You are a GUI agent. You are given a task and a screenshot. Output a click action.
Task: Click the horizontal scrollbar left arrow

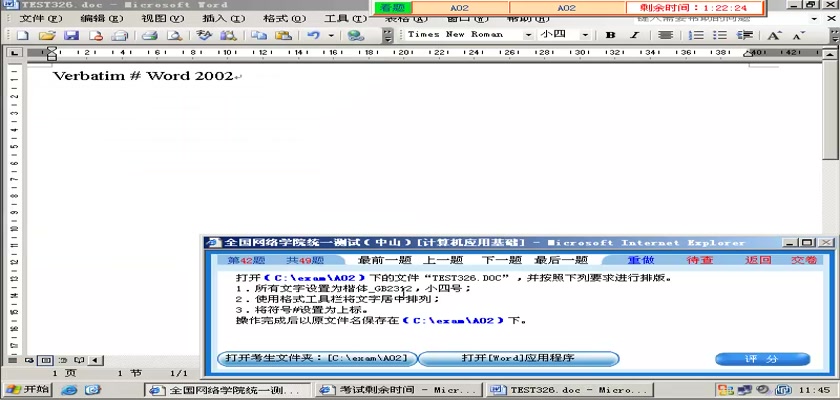[x=95, y=360]
